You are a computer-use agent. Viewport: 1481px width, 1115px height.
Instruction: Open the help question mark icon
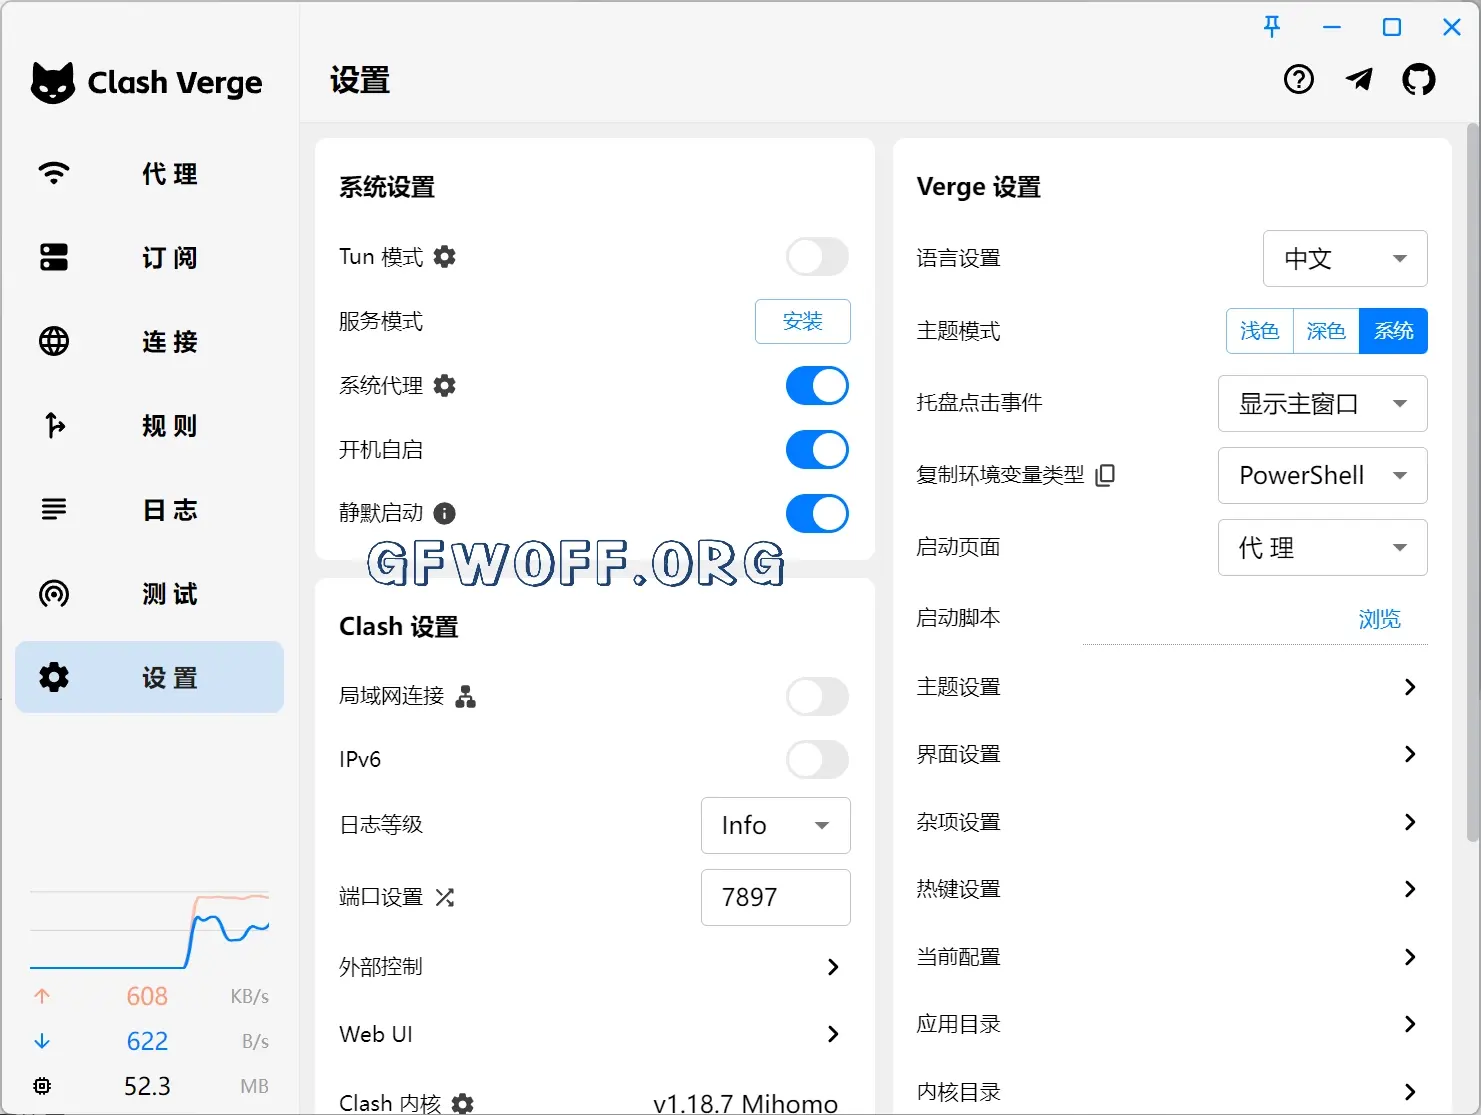(x=1299, y=79)
